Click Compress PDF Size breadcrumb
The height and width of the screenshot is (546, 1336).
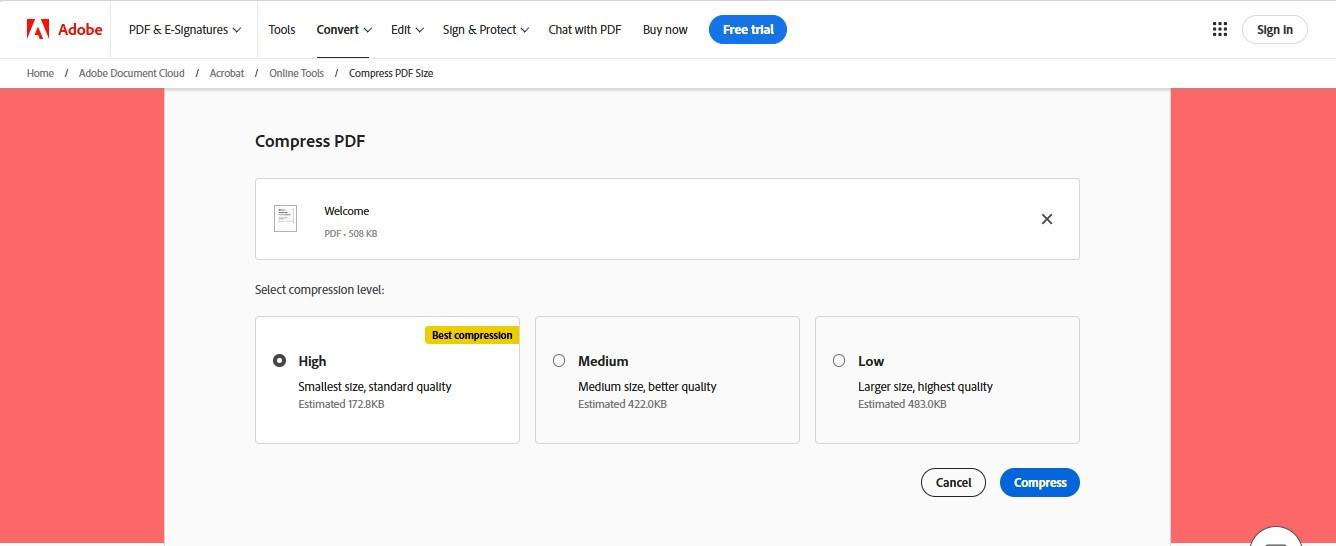point(391,73)
